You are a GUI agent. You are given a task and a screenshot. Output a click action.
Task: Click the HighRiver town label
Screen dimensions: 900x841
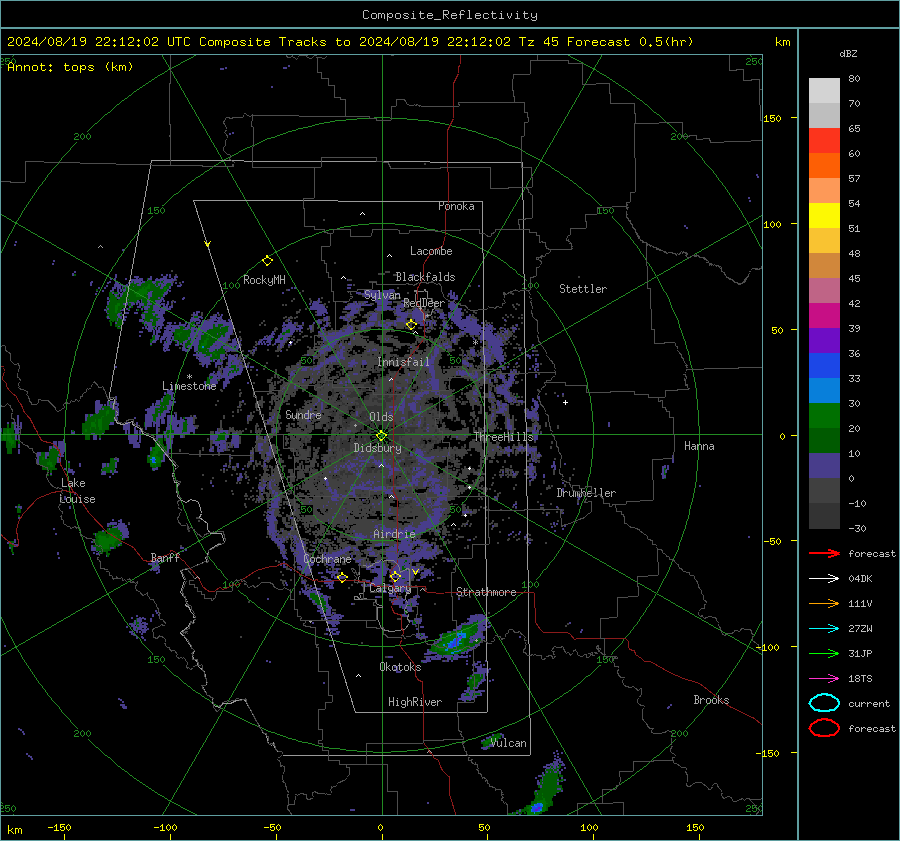click(x=415, y=702)
